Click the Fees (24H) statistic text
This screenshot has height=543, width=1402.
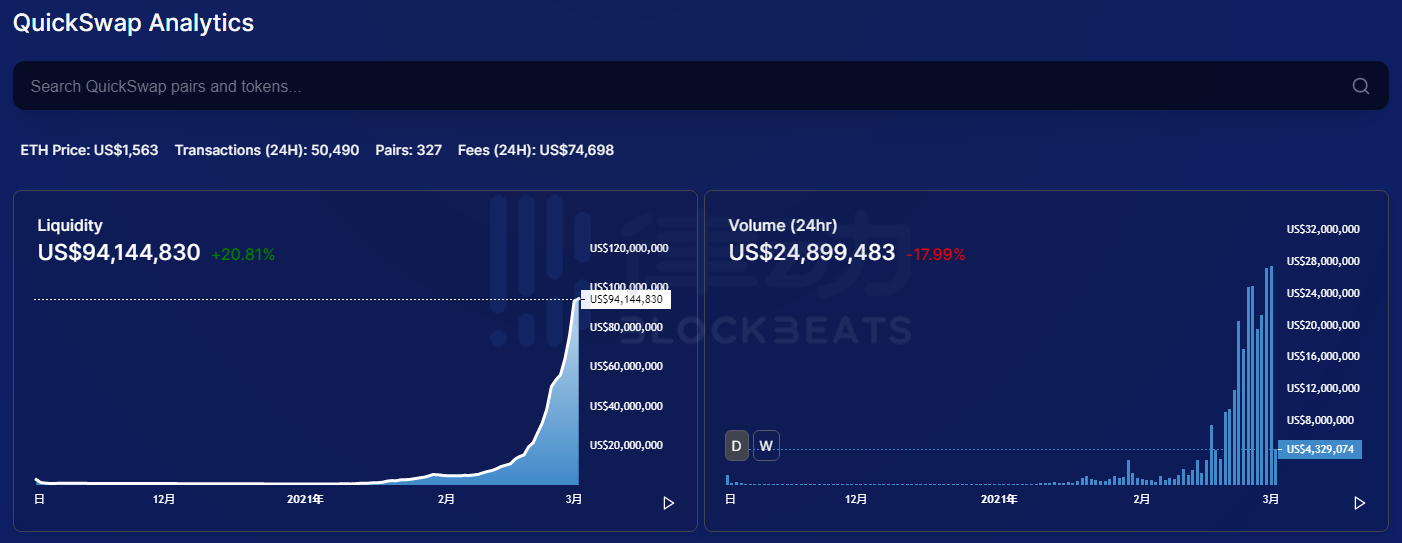536,150
